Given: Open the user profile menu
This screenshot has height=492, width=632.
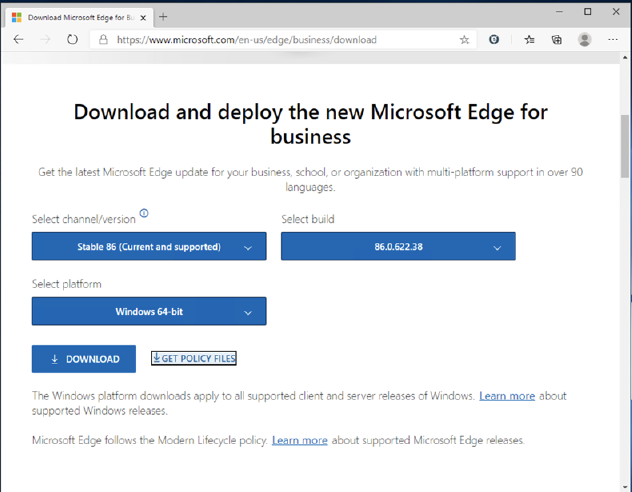Looking at the screenshot, I should 584,39.
